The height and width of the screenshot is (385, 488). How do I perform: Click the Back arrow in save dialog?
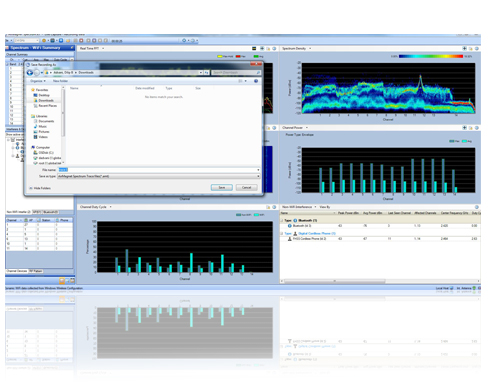tap(30, 73)
